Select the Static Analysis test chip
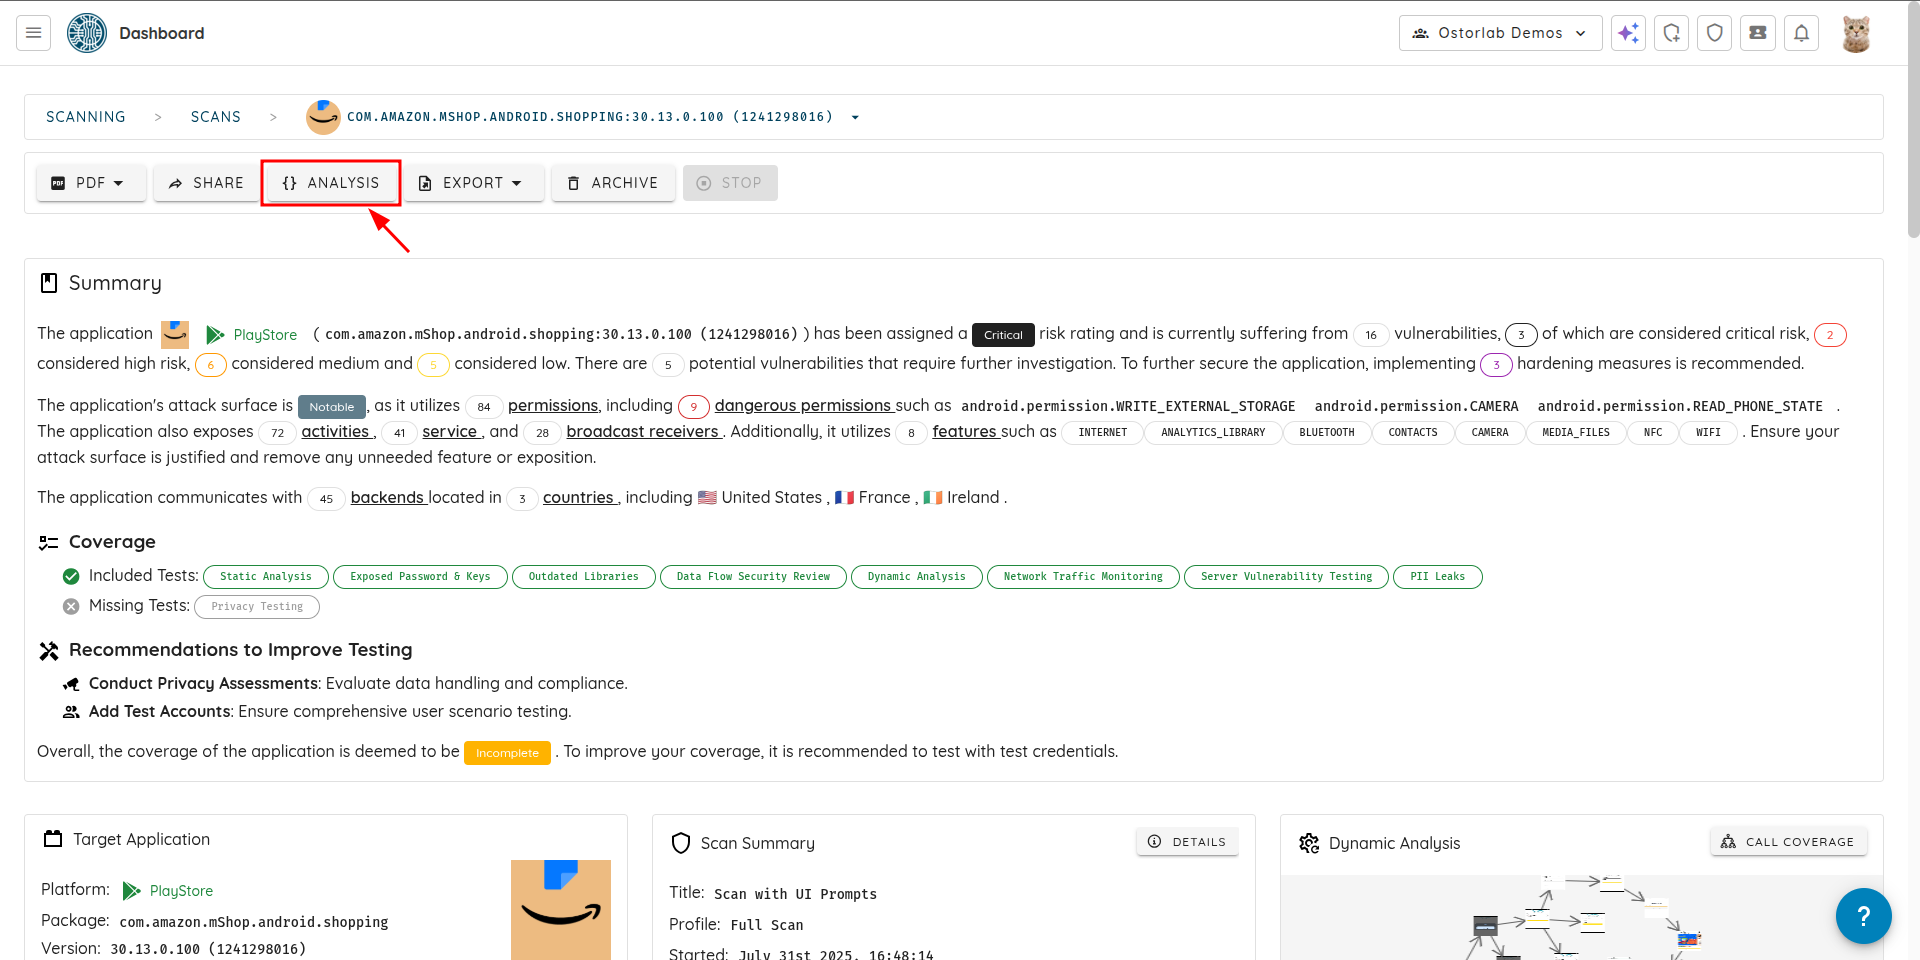1920x960 pixels. [266, 577]
